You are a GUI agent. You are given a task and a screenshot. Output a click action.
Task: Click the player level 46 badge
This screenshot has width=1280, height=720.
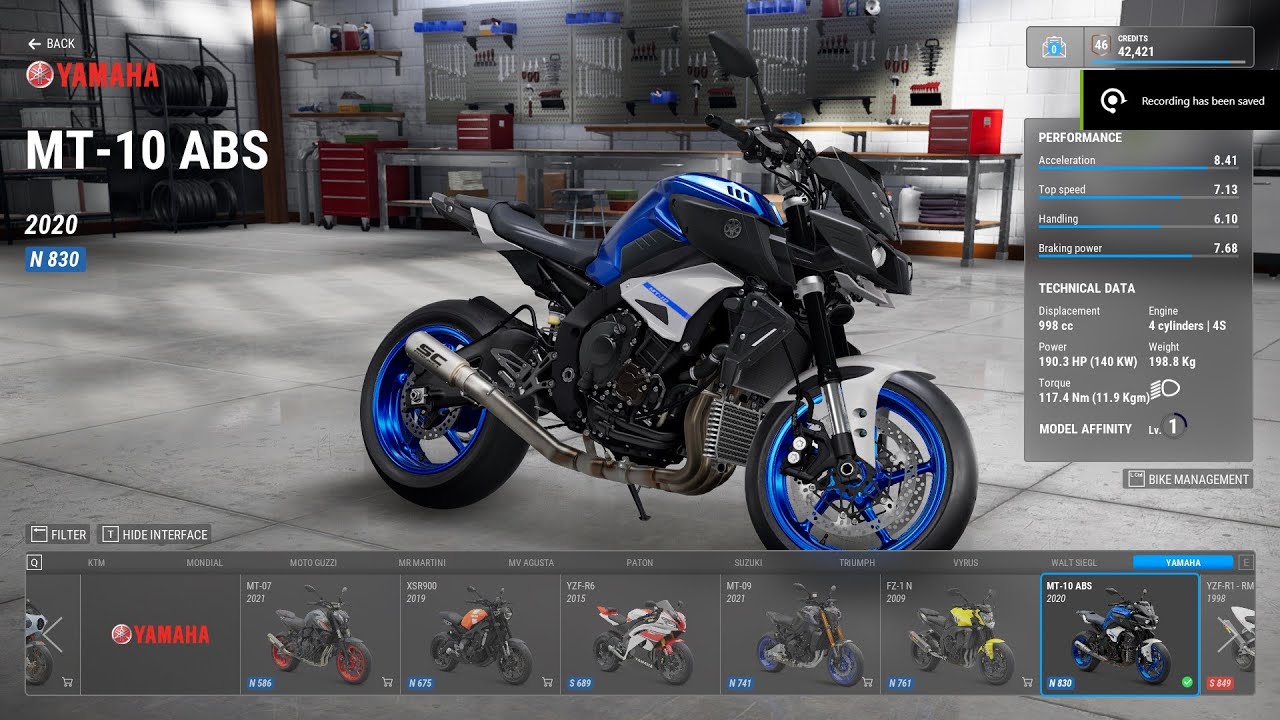pos(1101,46)
